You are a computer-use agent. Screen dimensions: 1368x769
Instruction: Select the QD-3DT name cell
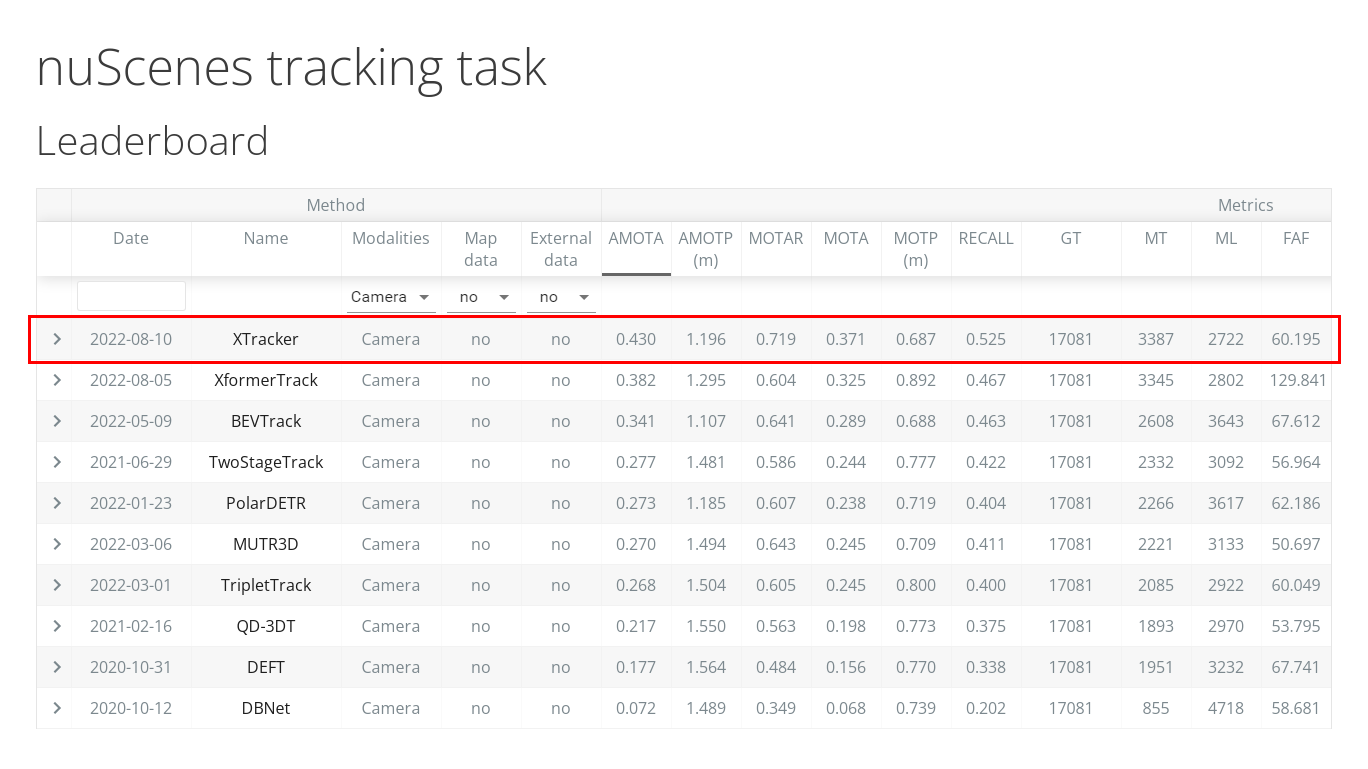(266, 626)
